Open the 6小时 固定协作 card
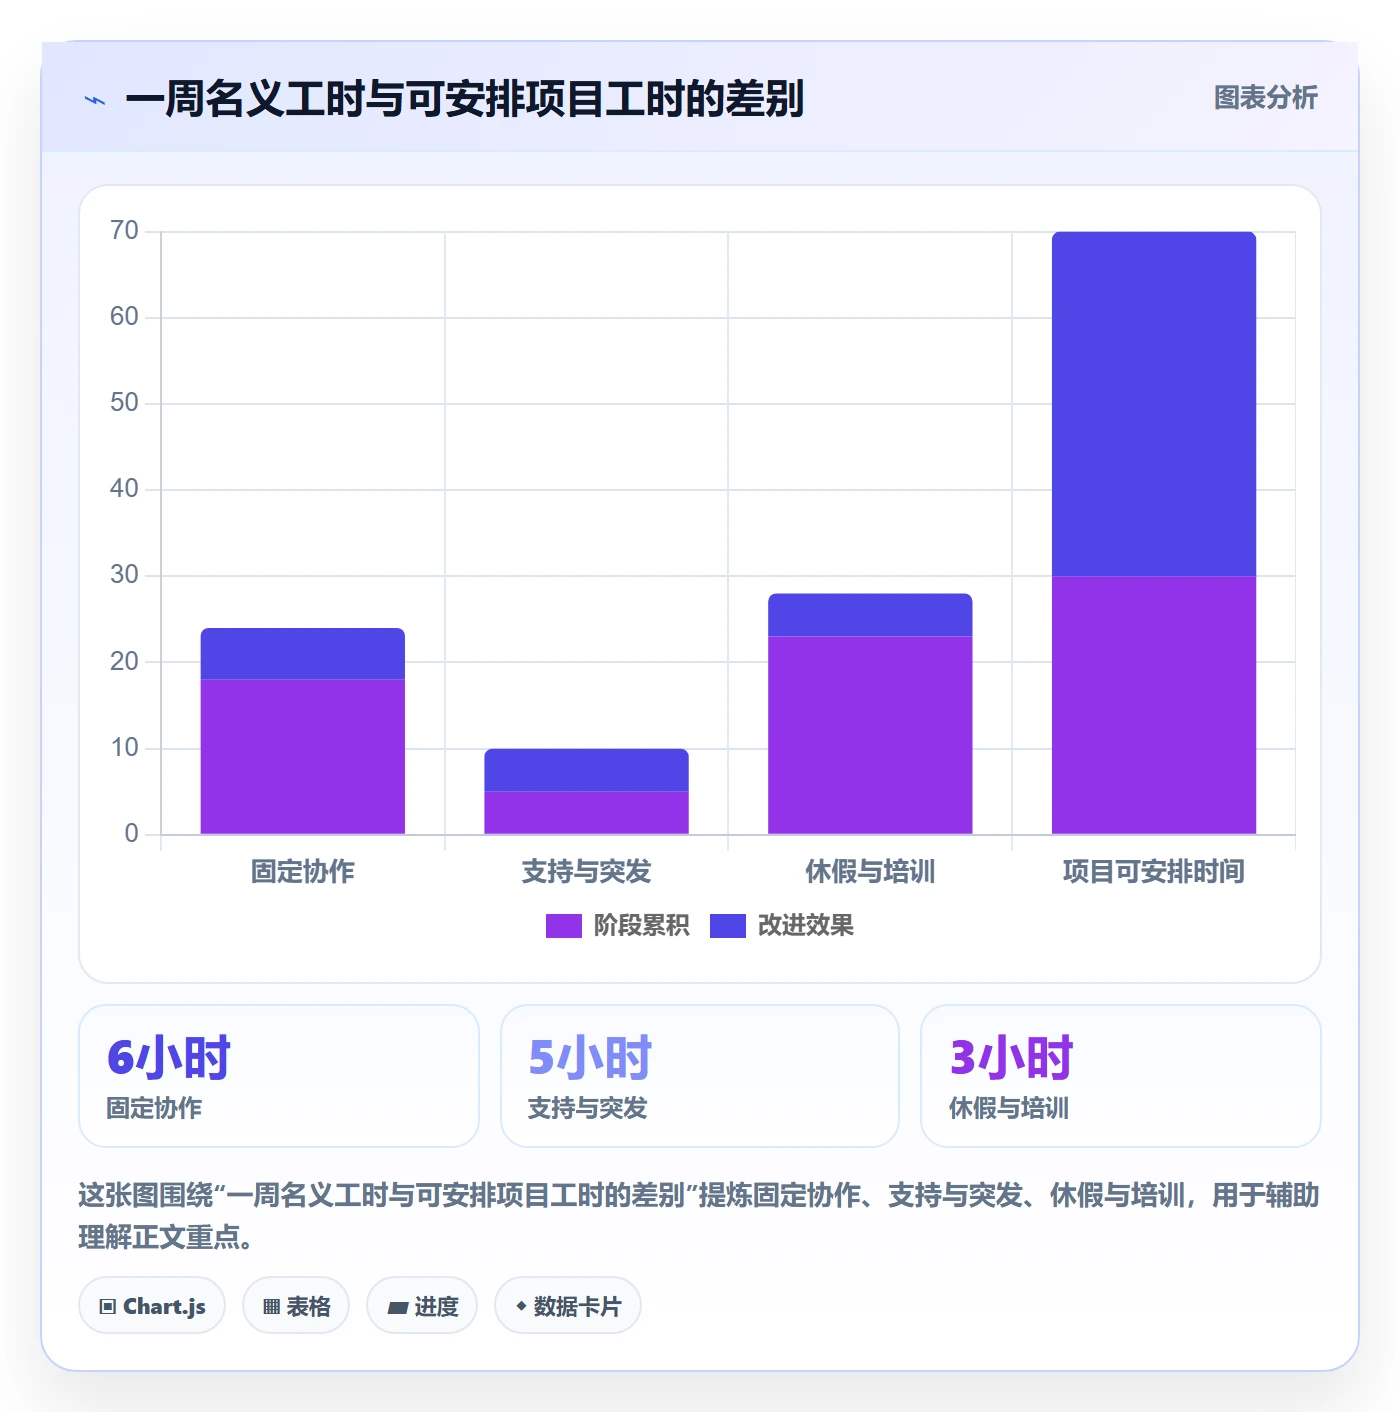The width and height of the screenshot is (1400, 1412). (279, 1076)
